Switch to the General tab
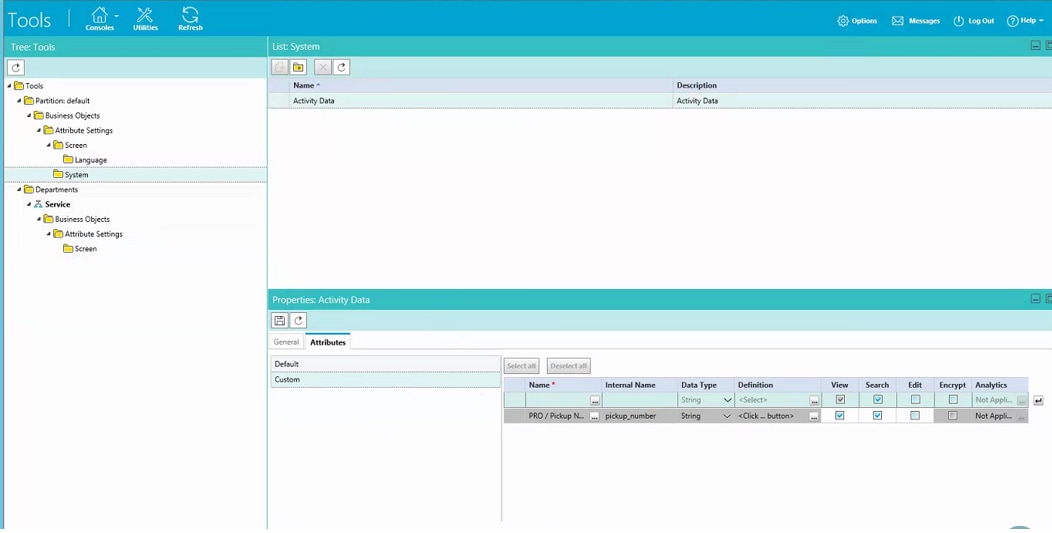The width and height of the screenshot is (1052, 533). 286,342
